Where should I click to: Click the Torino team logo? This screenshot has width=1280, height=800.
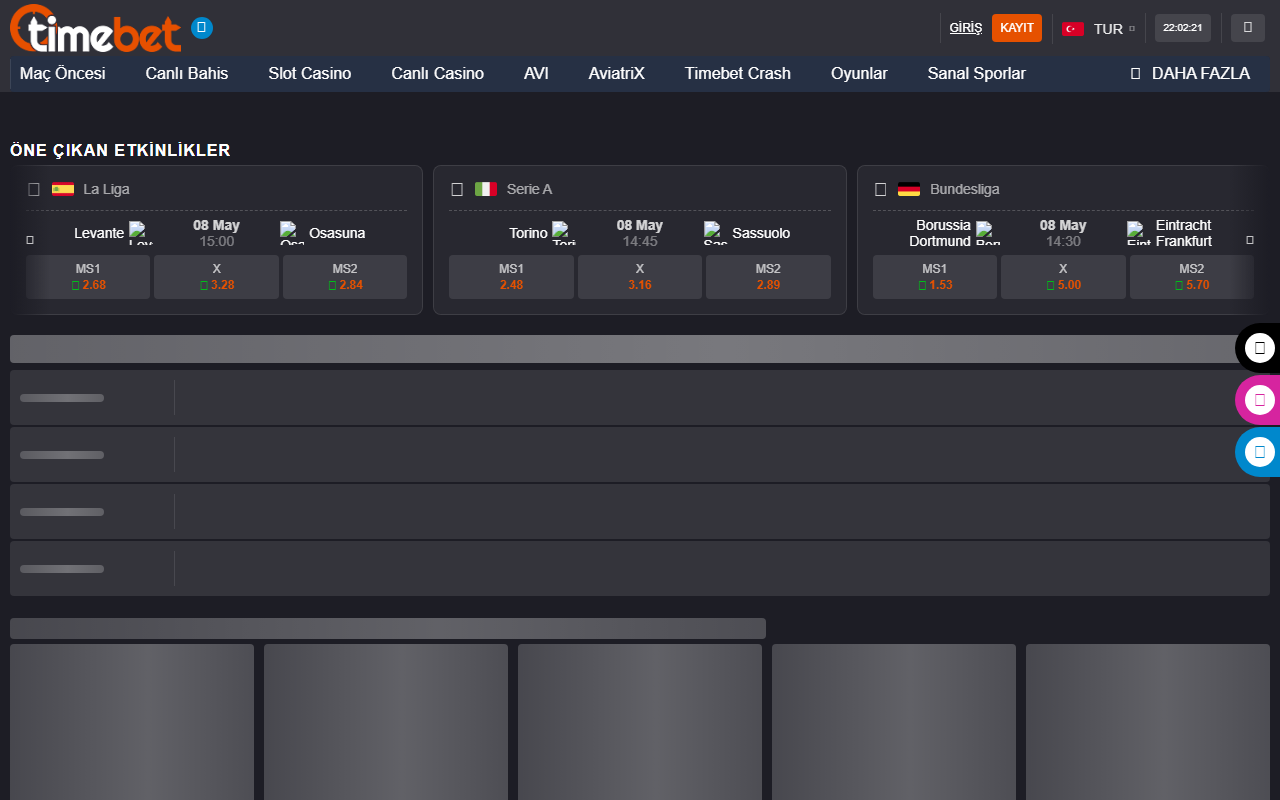coord(564,233)
